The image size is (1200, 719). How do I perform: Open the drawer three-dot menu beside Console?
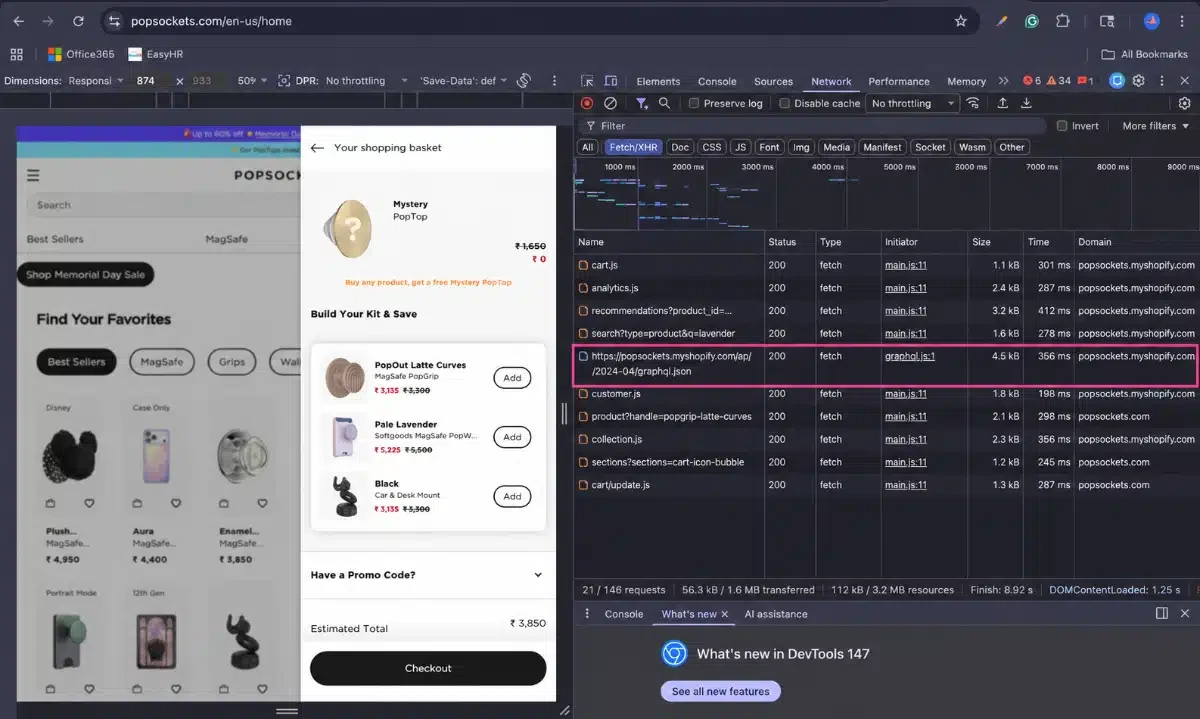587,613
